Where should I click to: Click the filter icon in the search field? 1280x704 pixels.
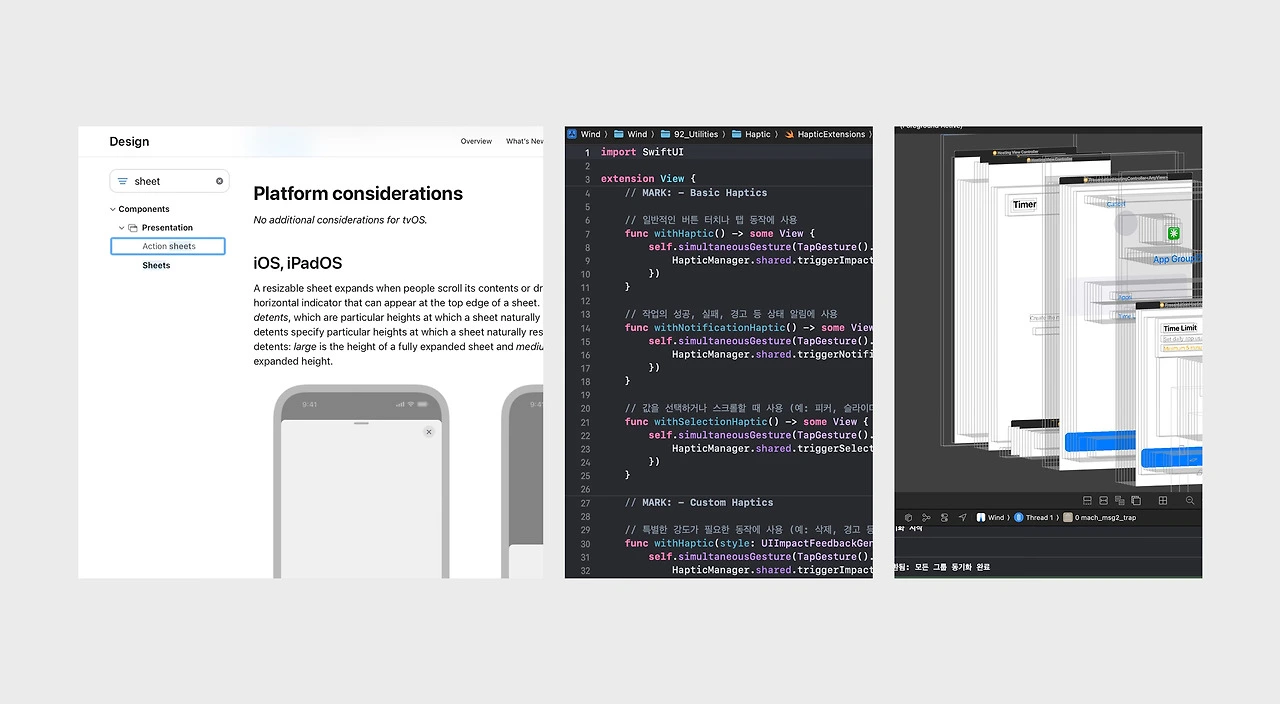(x=122, y=181)
